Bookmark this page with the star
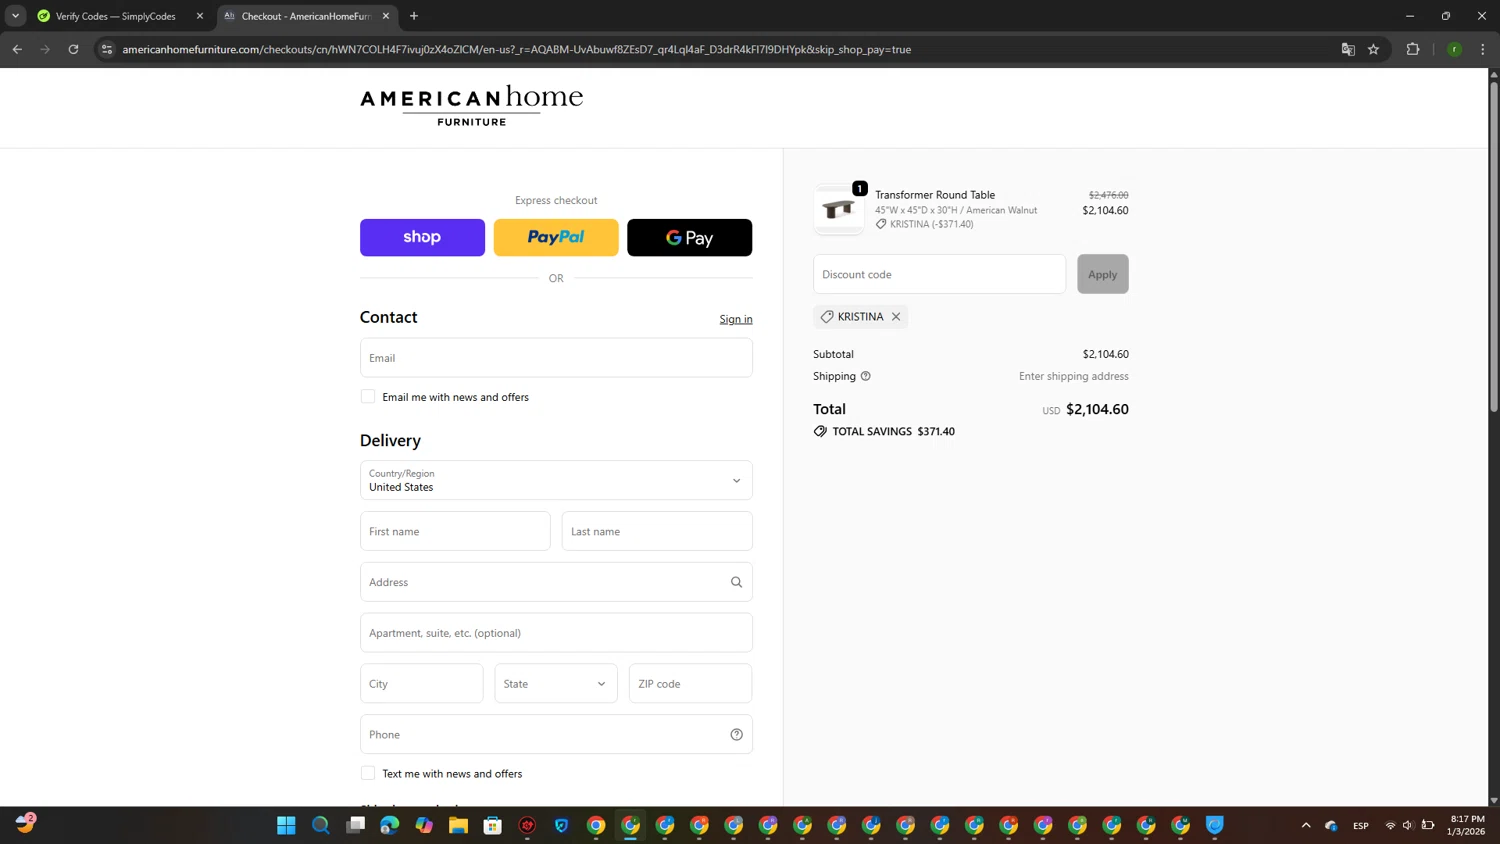Image resolution: width=1500 pixels, height=844 pixels. click(x=1374, y=49)
